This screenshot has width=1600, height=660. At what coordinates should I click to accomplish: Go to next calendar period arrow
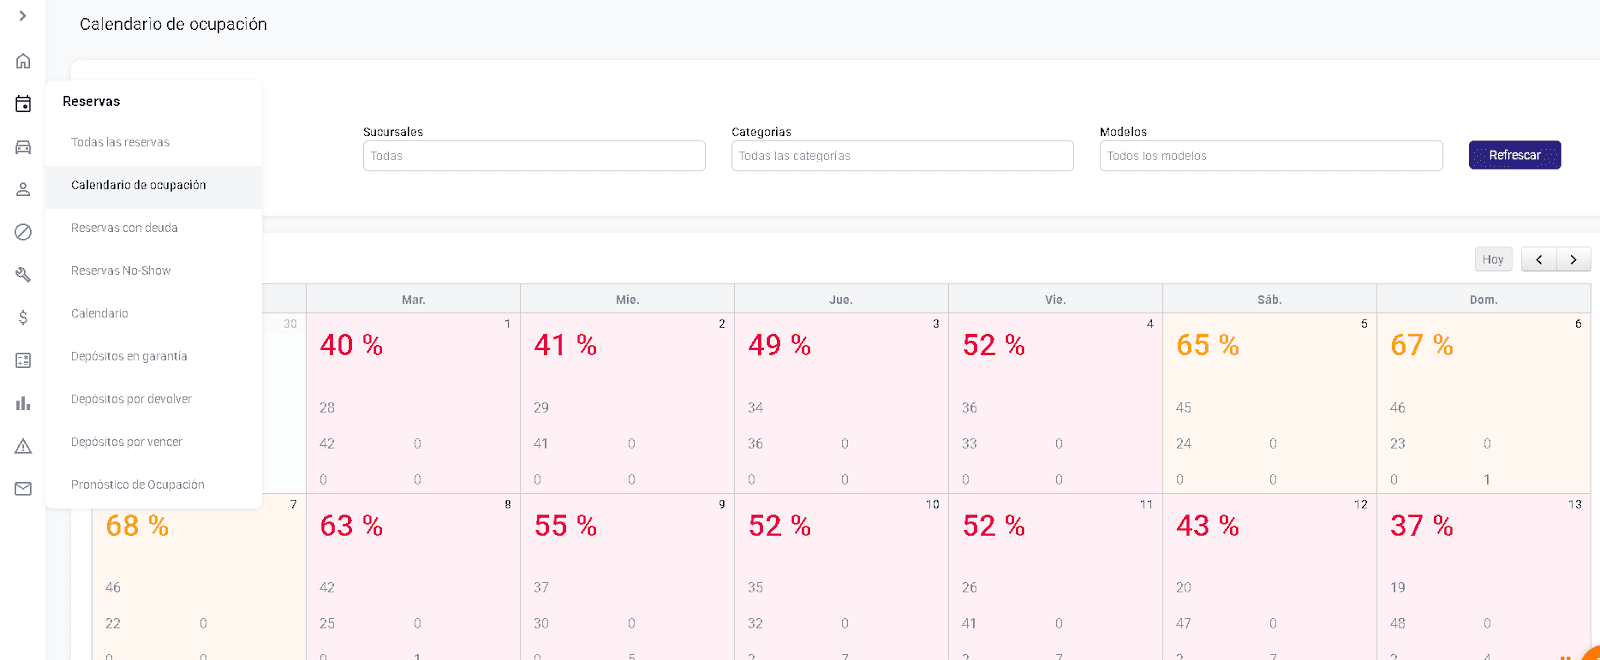[x=1573, y=260]
